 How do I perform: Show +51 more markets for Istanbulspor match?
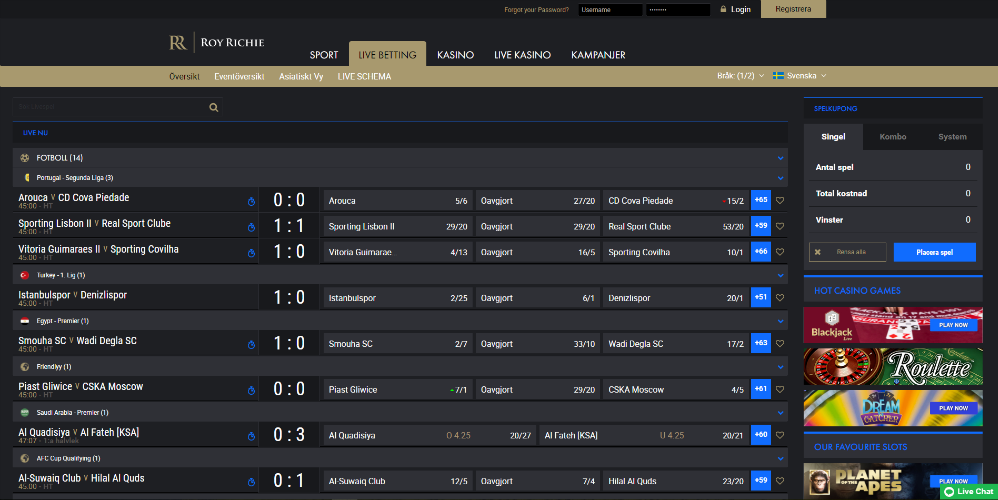761,297
